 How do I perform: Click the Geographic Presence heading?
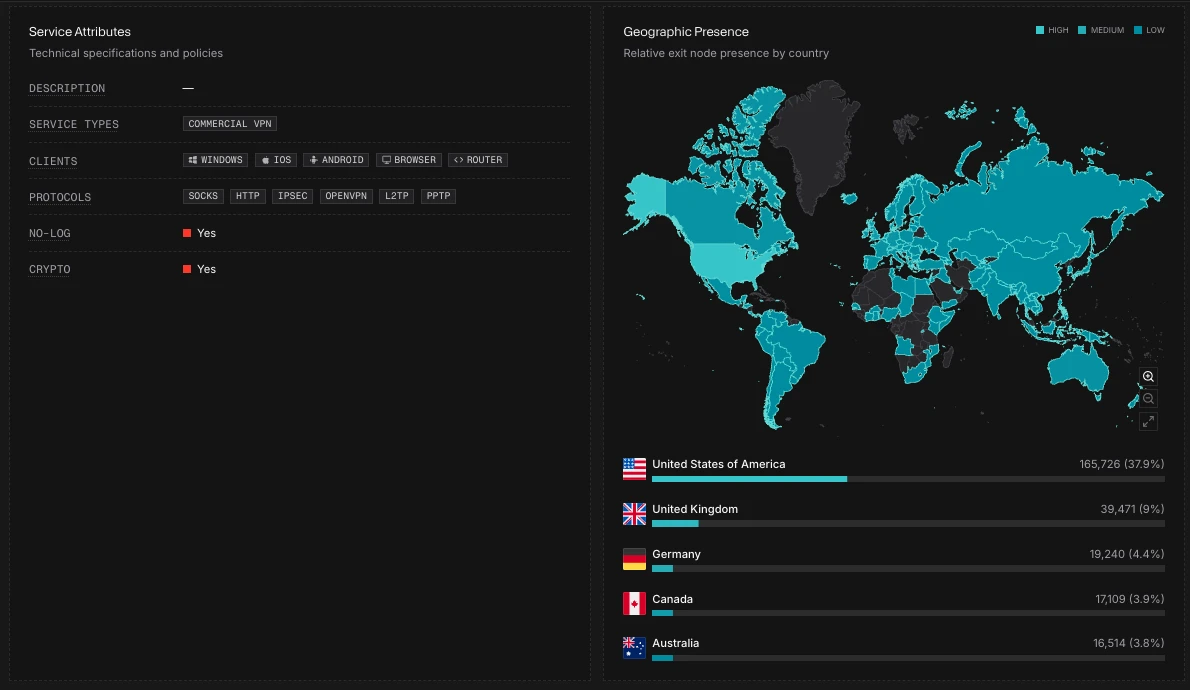pos(686,32)
